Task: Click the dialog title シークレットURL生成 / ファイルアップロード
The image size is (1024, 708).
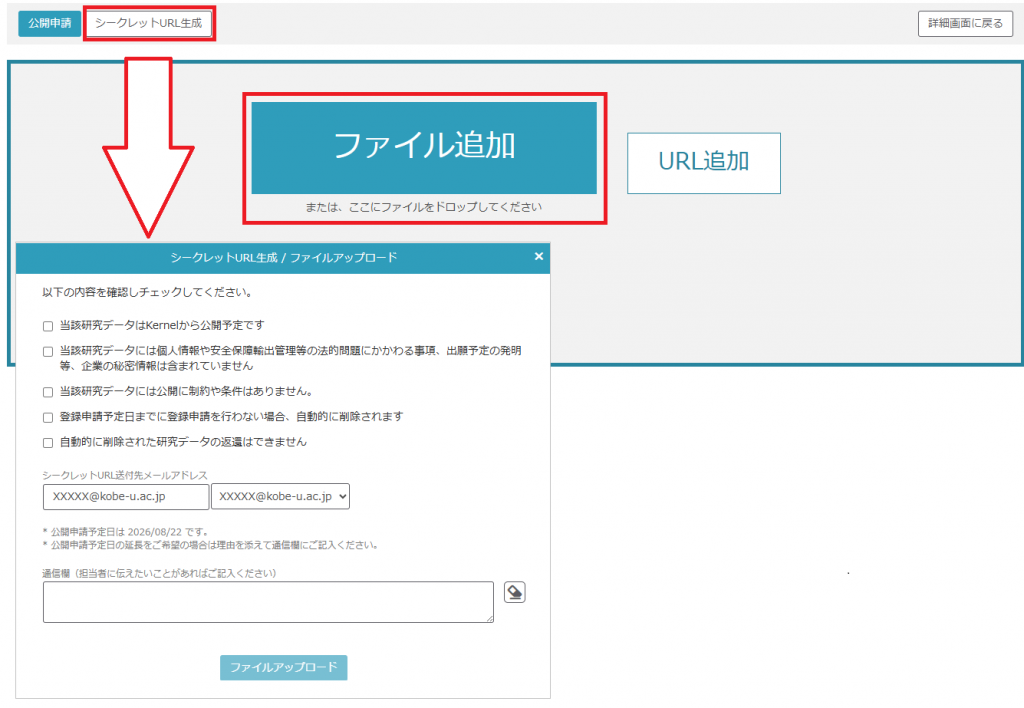Action: coord(283,257)
